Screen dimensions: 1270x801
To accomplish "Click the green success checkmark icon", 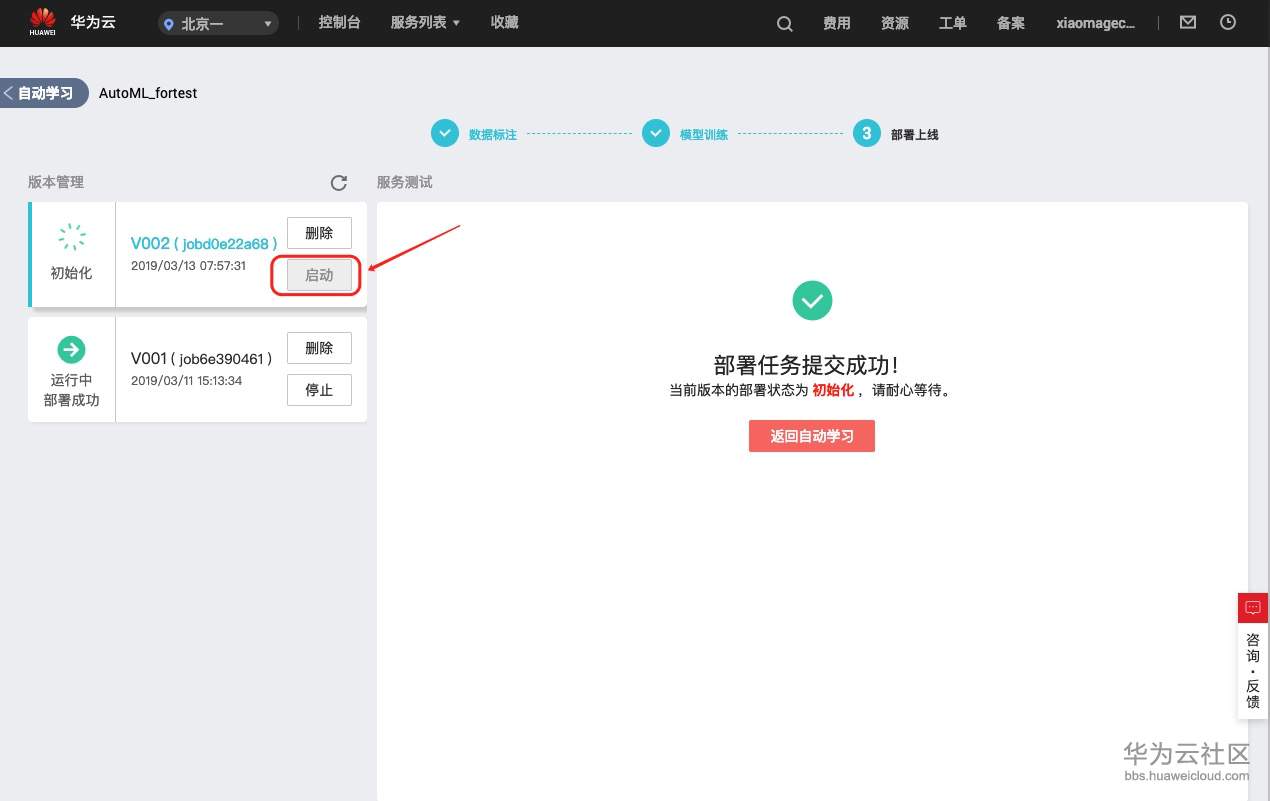I will click(812, 300).
